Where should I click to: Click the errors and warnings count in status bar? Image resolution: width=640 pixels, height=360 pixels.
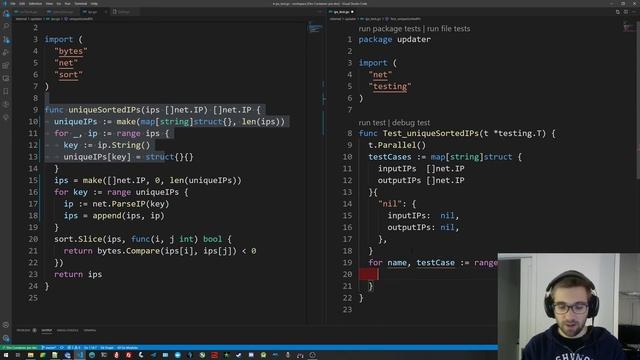click(x=74, y=348)
